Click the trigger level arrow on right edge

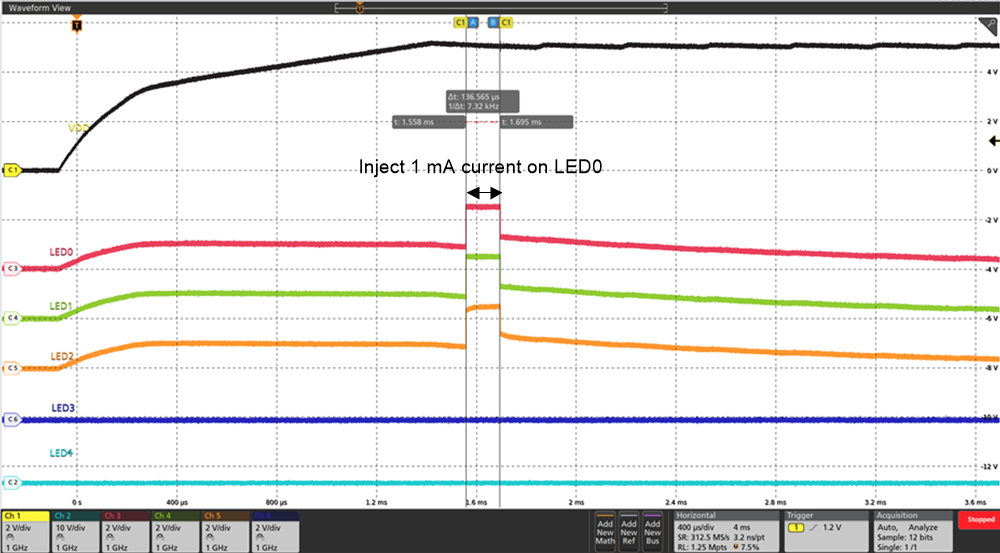coord(991,142)
